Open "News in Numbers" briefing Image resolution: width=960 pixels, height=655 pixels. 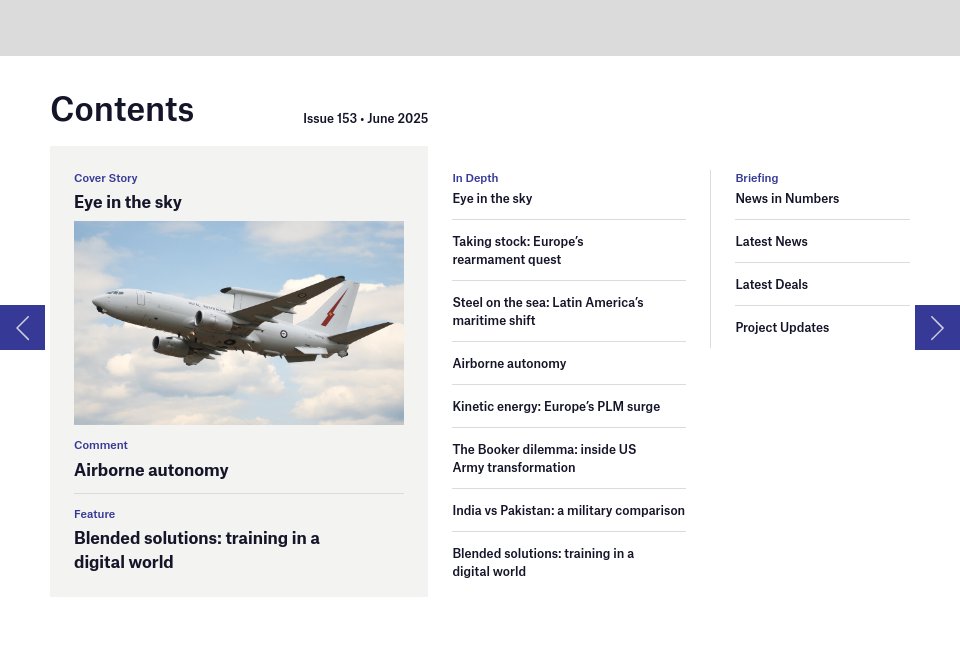tap(787, 199)
